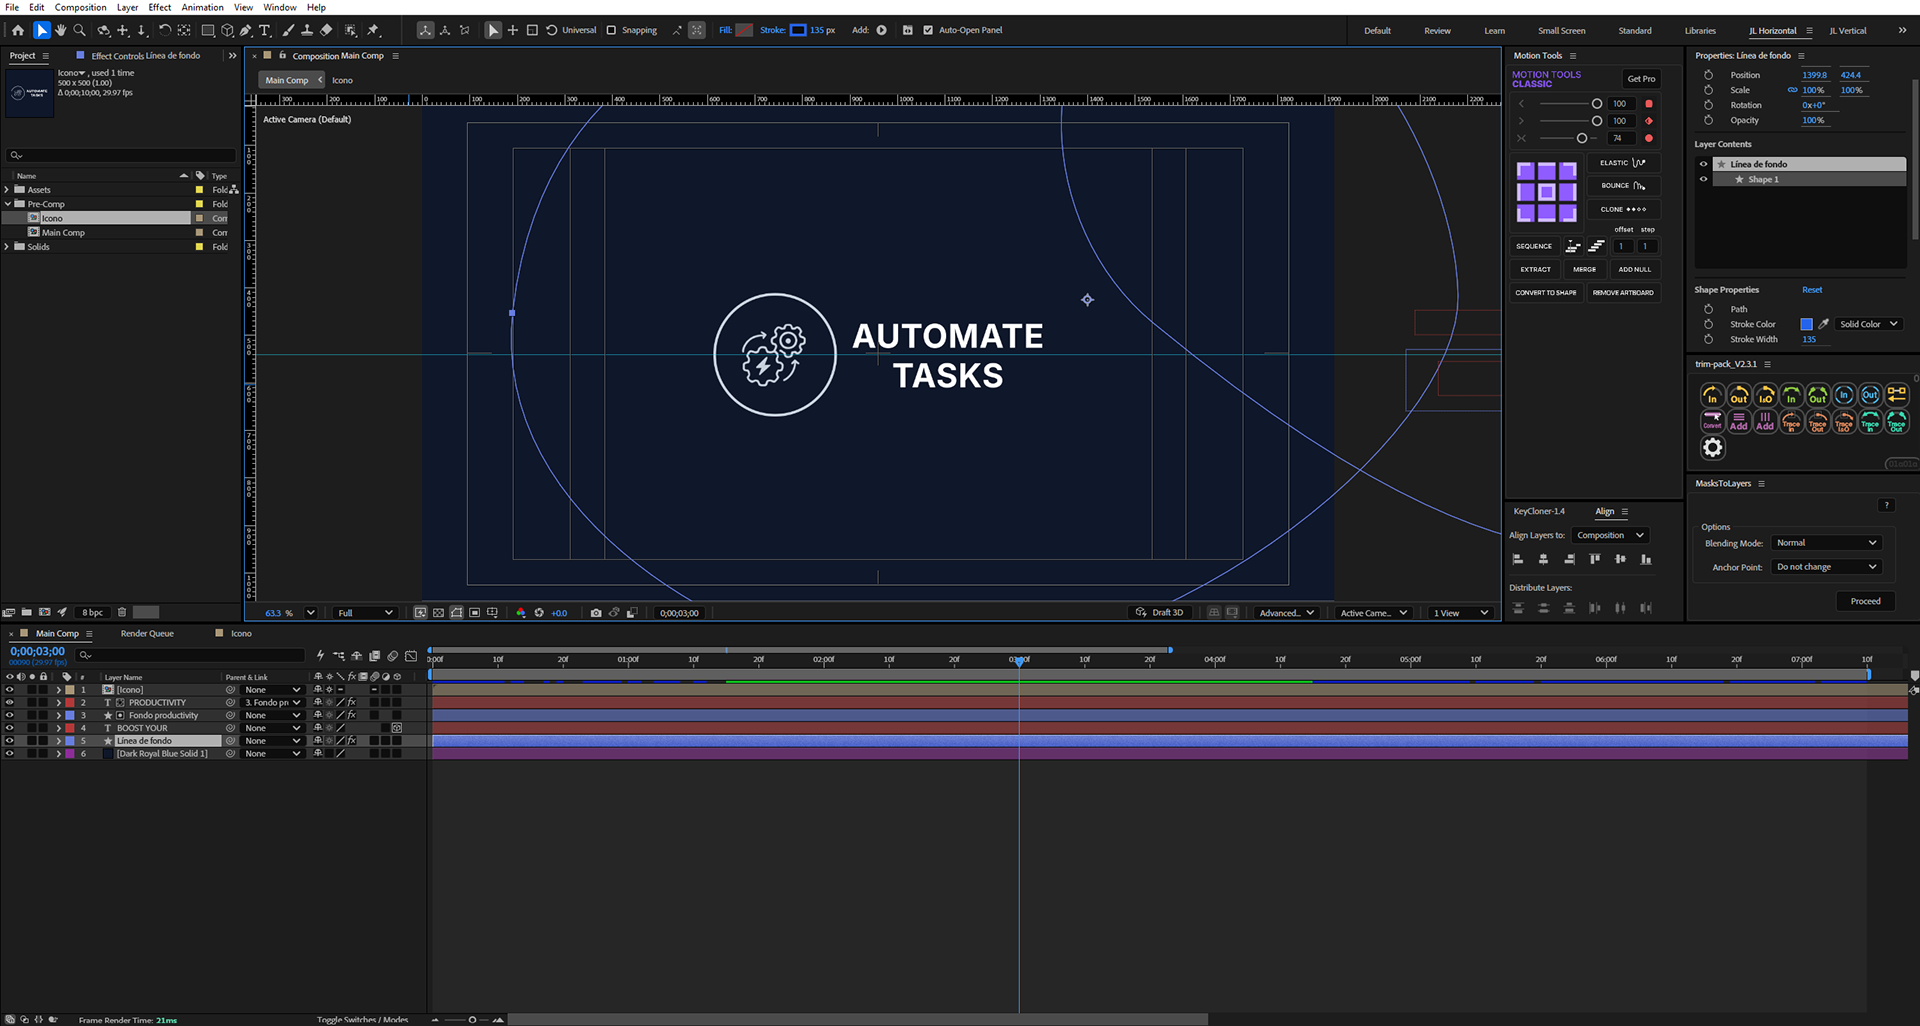Open the Composition menu
The image size is (1920, 1026).
[80, 7]
